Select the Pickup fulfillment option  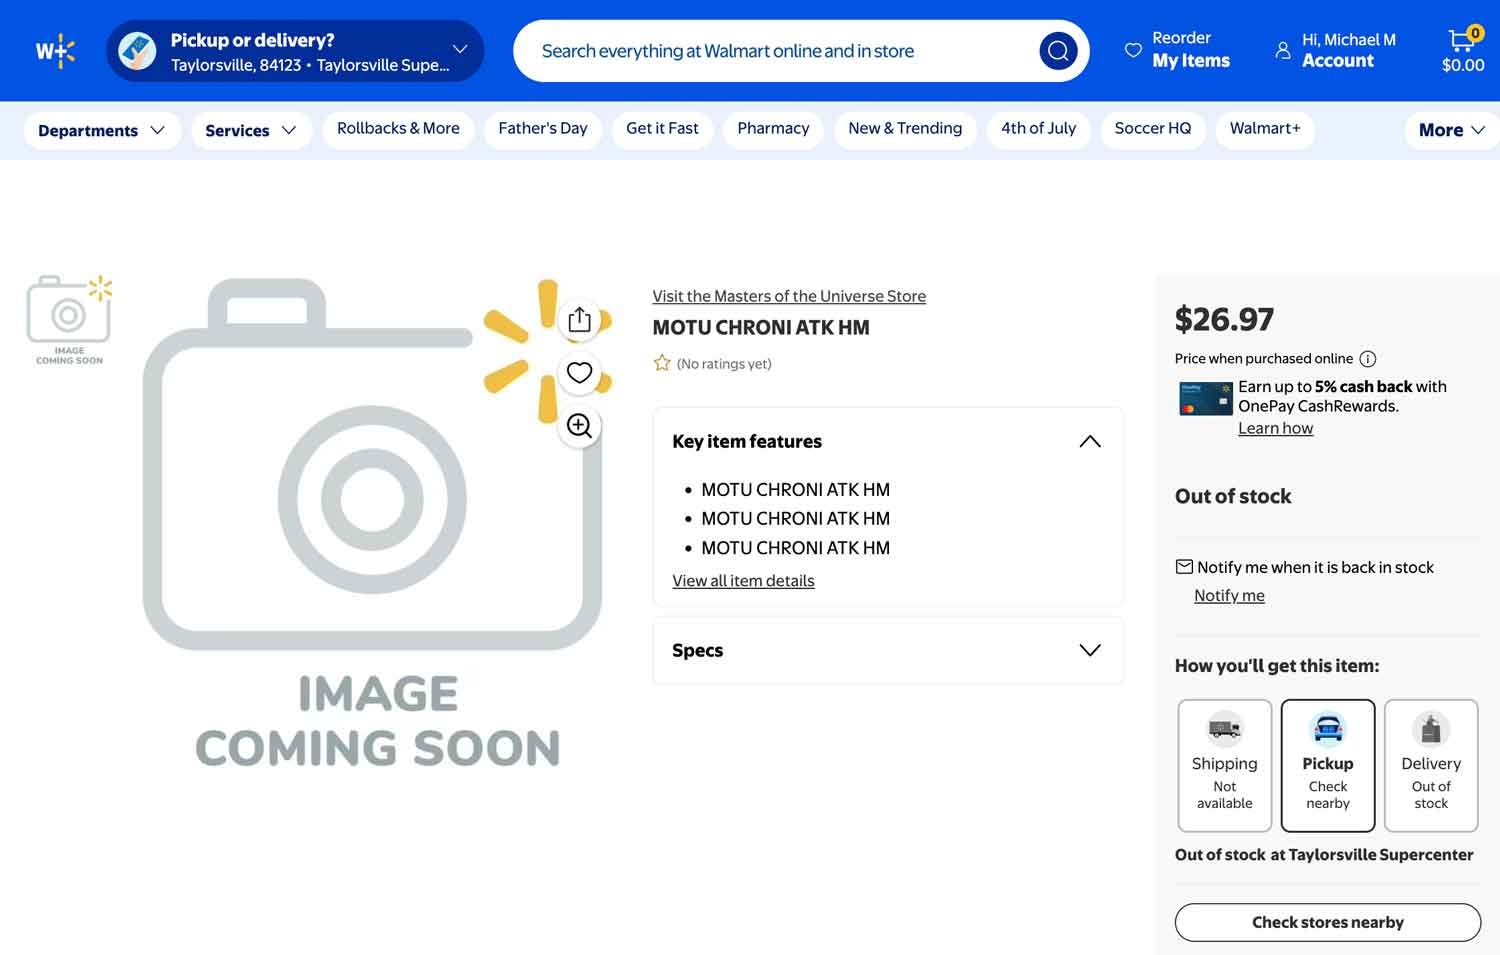pyautogui.click(x=1328, y=766)
